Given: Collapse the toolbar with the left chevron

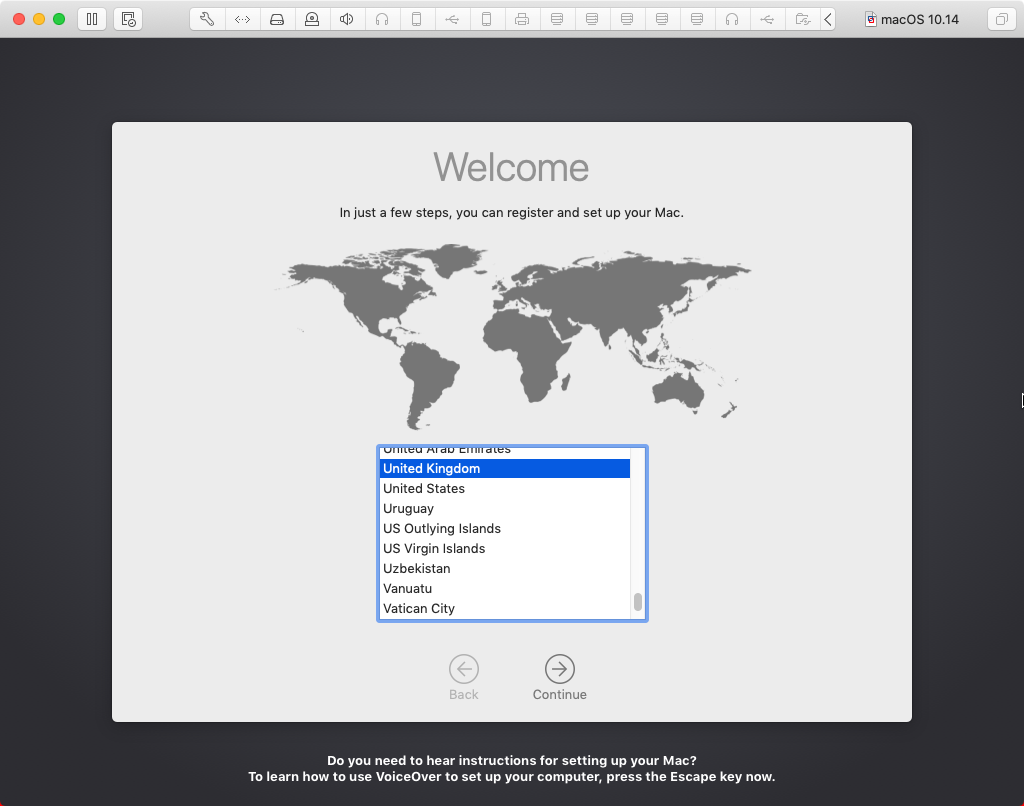Looking at the screenshot, I should 828,19.
